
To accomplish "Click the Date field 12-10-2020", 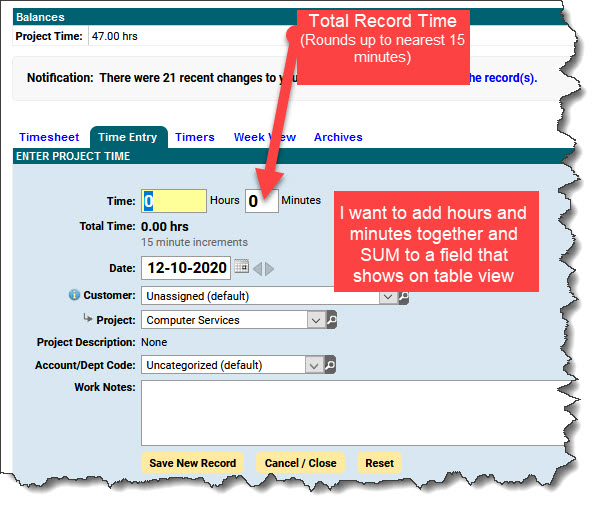I will tap(186, 268).
